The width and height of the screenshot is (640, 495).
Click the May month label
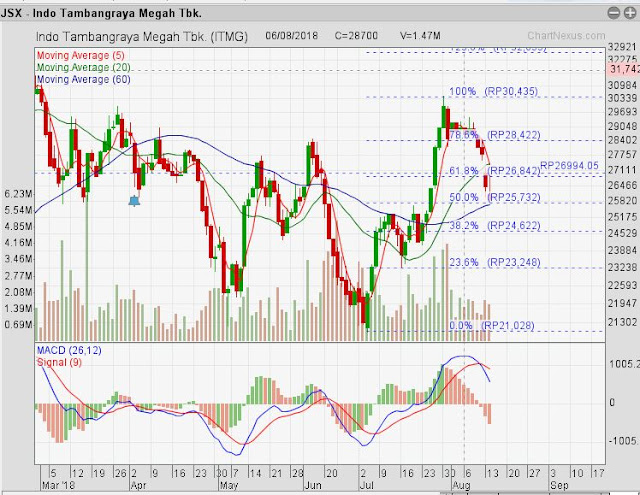coord(229,486)
